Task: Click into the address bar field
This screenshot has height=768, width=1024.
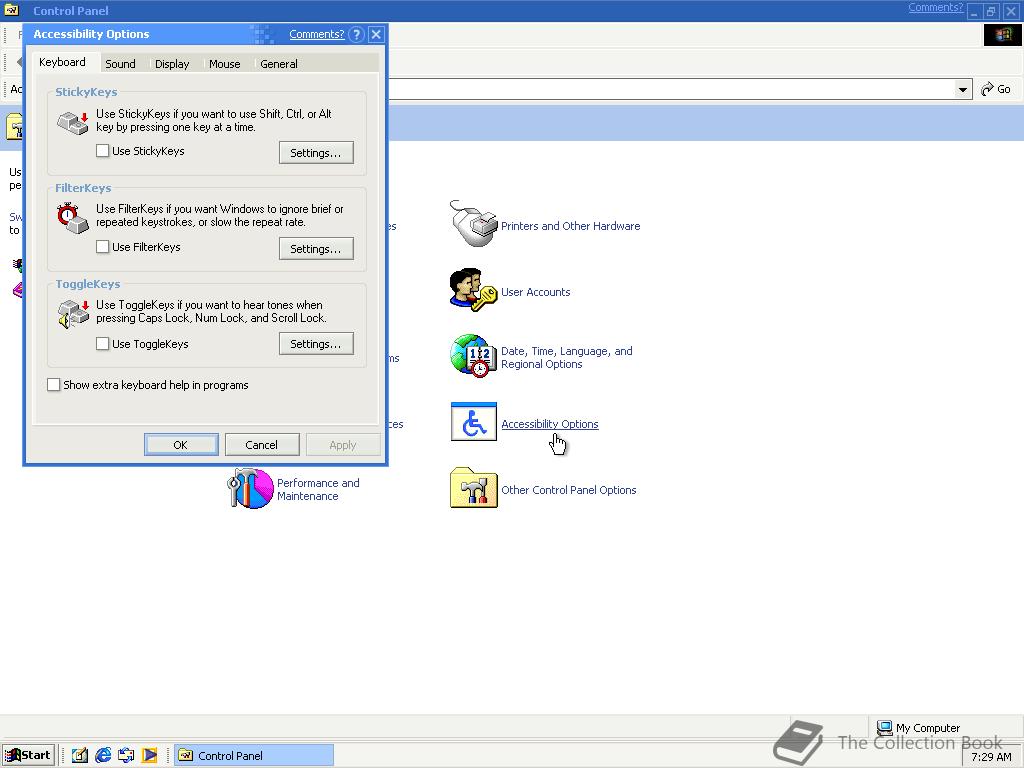Action: (x=671, y=89)
